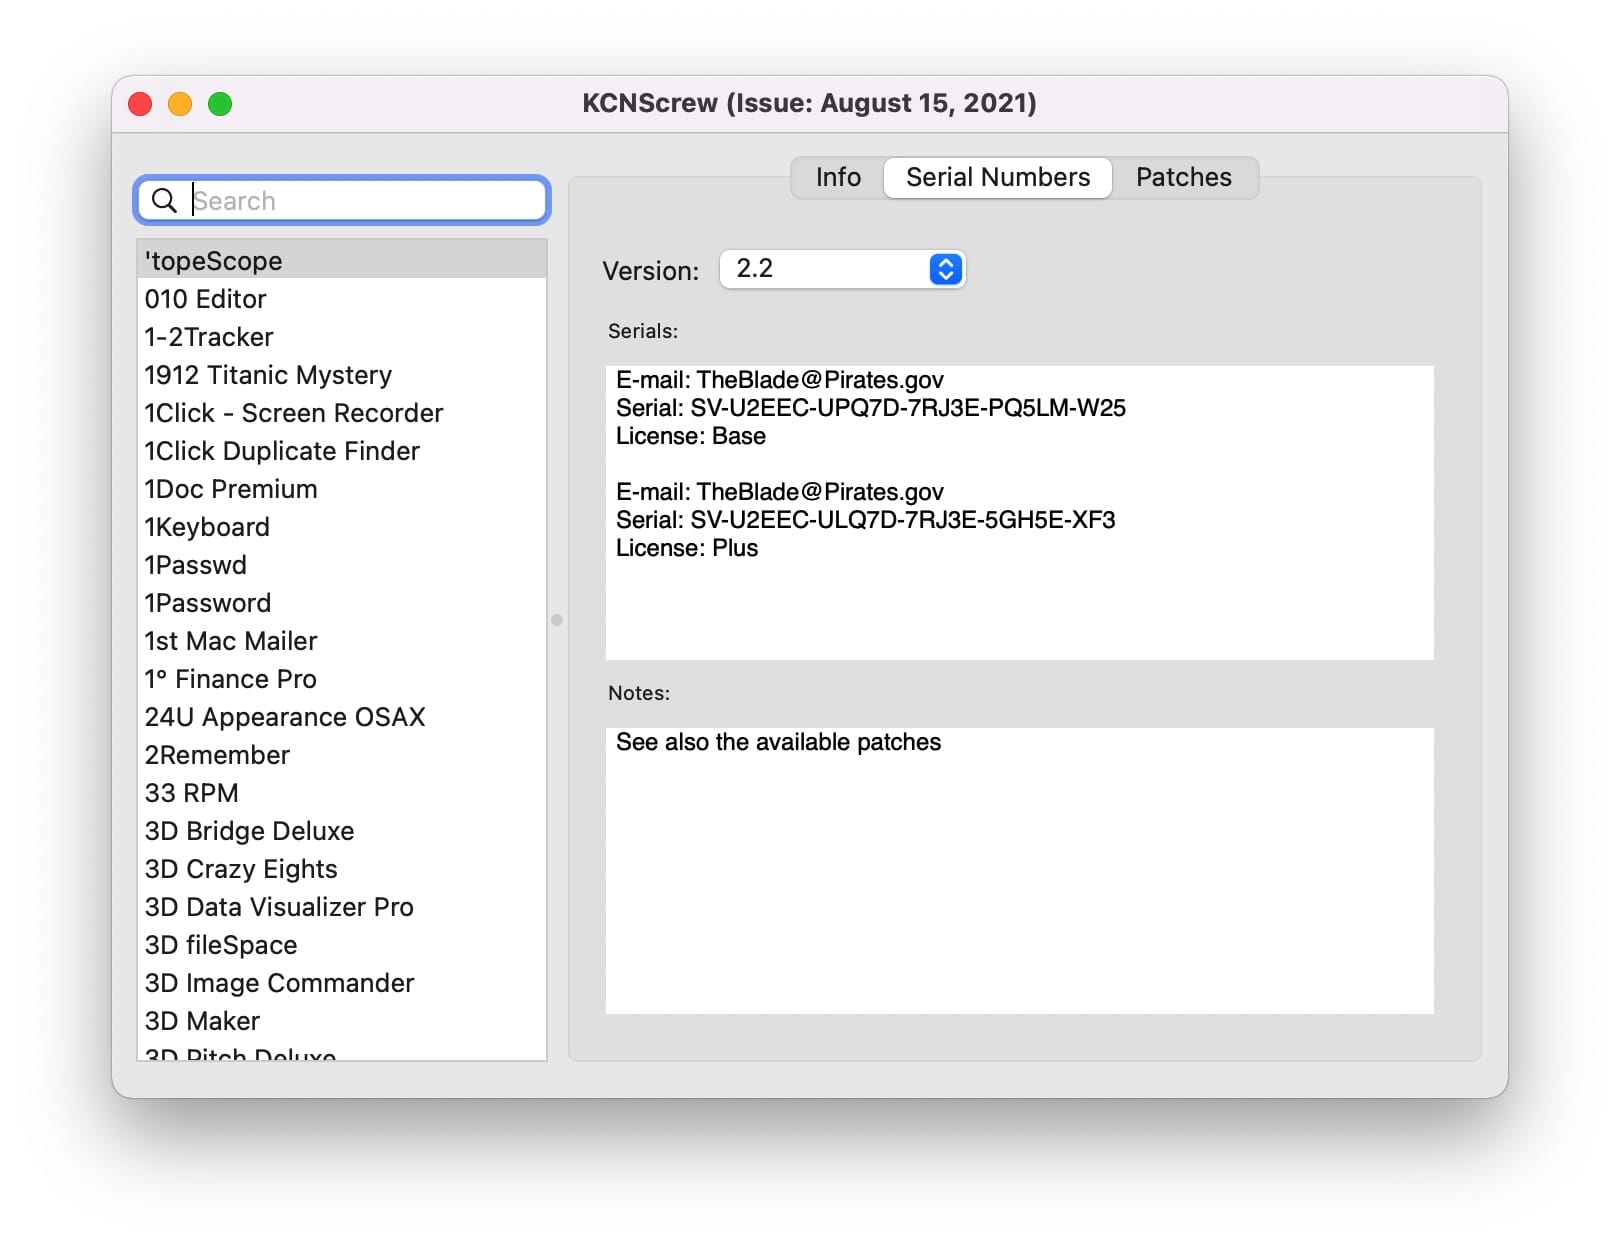Select 3D Data Visualizer Pro
The image size is (1620, 1246).
click(342, 906)
